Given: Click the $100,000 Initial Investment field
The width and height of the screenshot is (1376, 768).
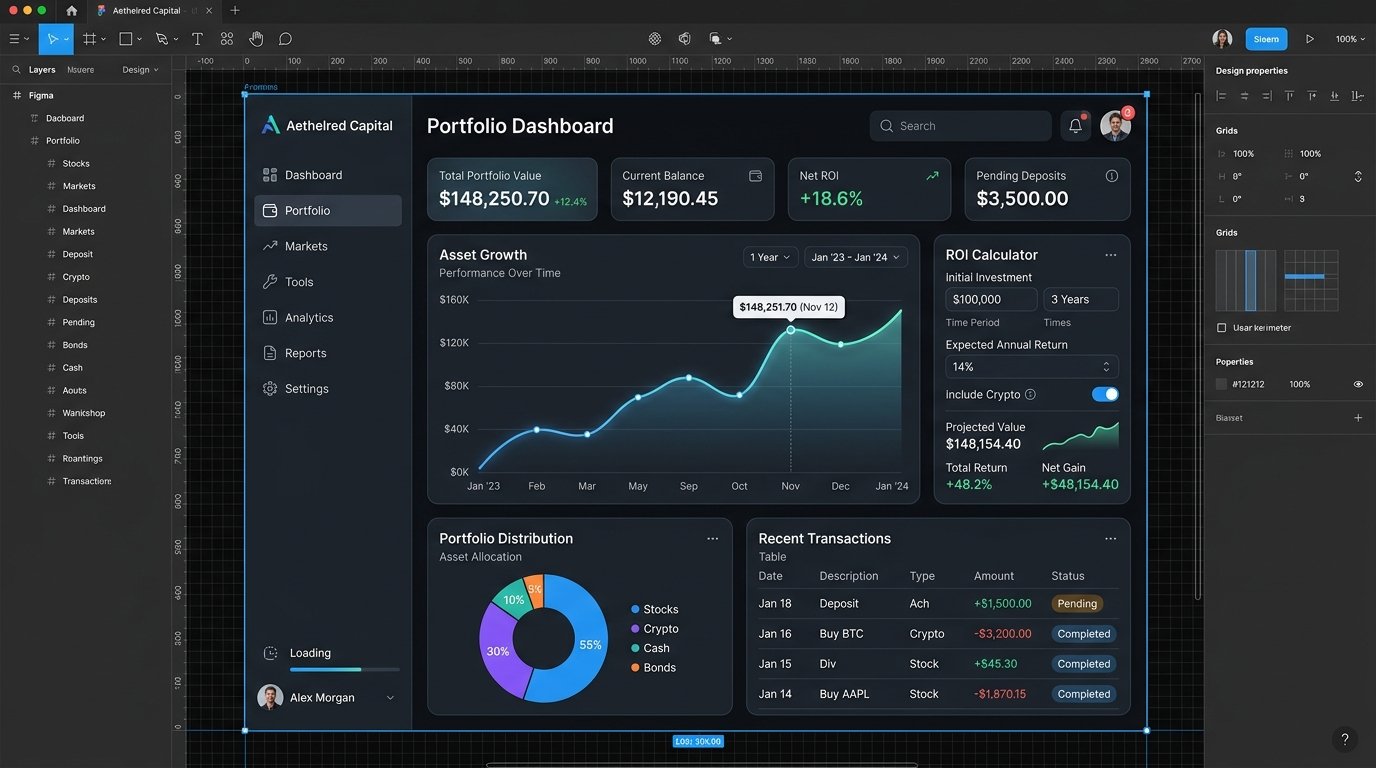Looking at the screenshot, I should coord(991,299).
